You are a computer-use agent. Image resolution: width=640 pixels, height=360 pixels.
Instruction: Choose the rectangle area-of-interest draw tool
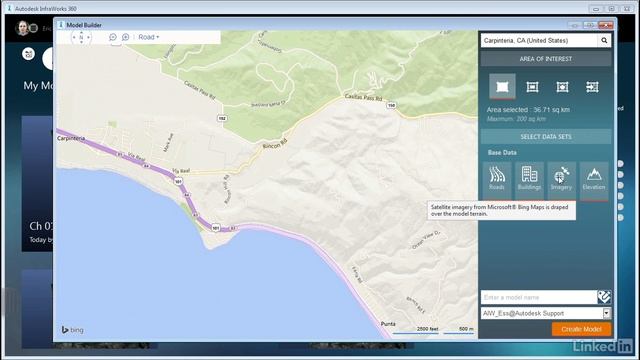coord(532,87)
